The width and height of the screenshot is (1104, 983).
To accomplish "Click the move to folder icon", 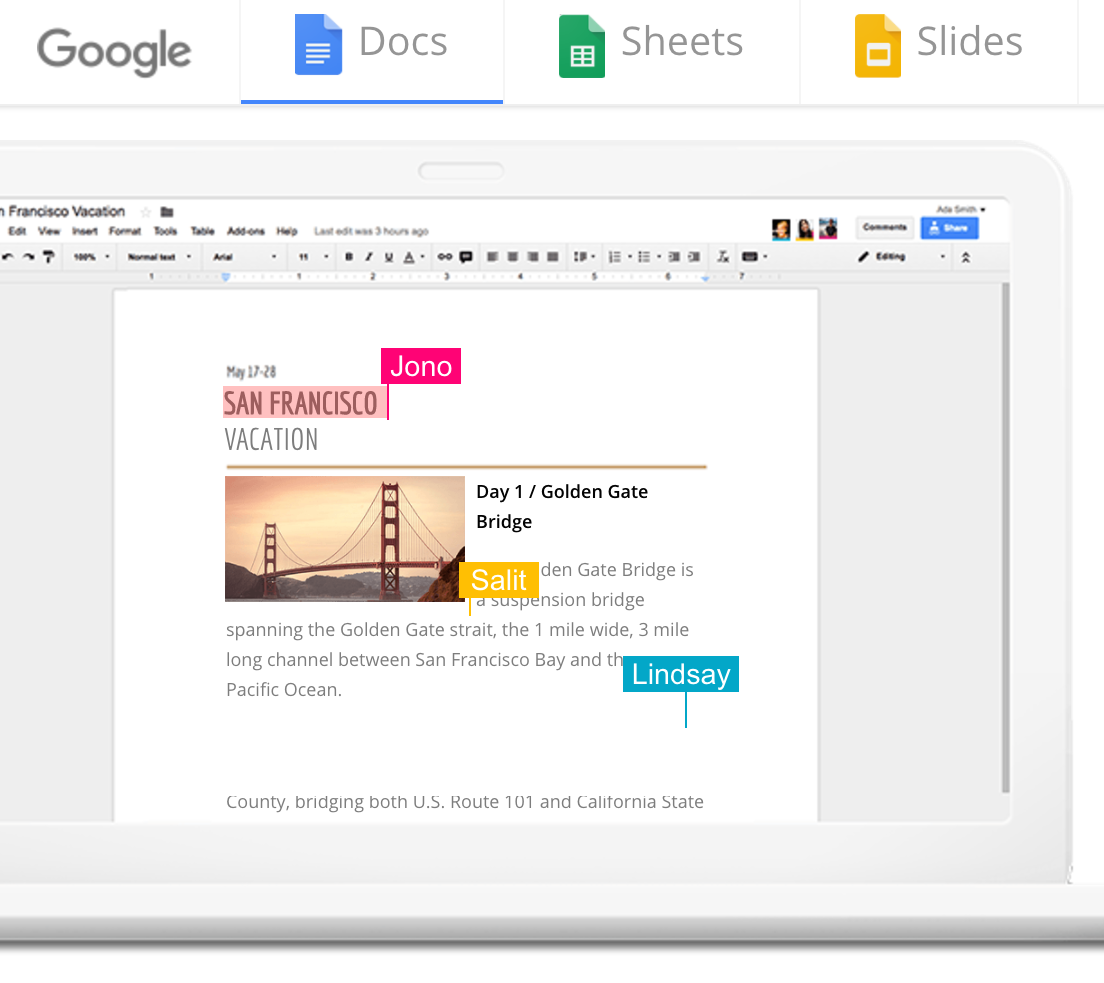I will coord(167,212).
